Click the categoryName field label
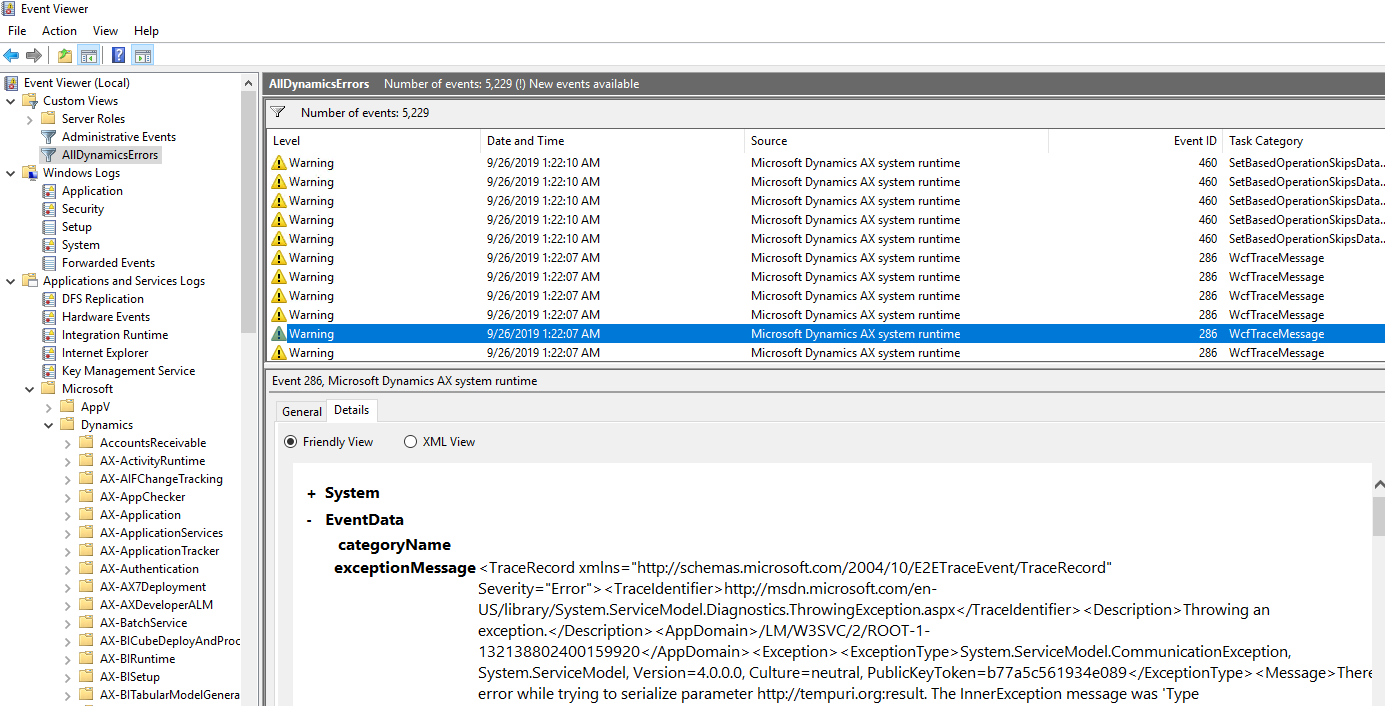1385x706 pixels. 394,545
